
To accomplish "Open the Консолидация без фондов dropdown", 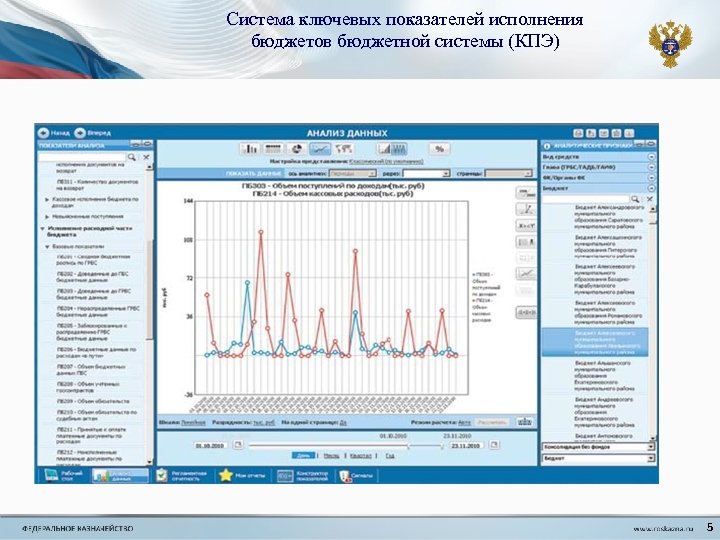I will click(598, 447).
